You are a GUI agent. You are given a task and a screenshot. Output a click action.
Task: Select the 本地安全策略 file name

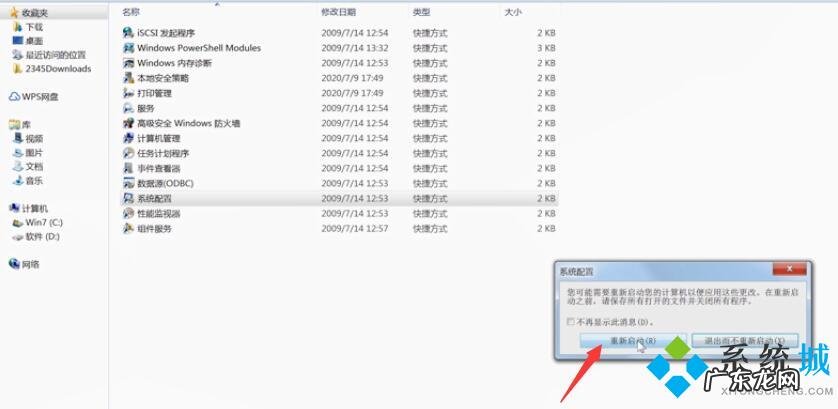[x=163, y=78]
